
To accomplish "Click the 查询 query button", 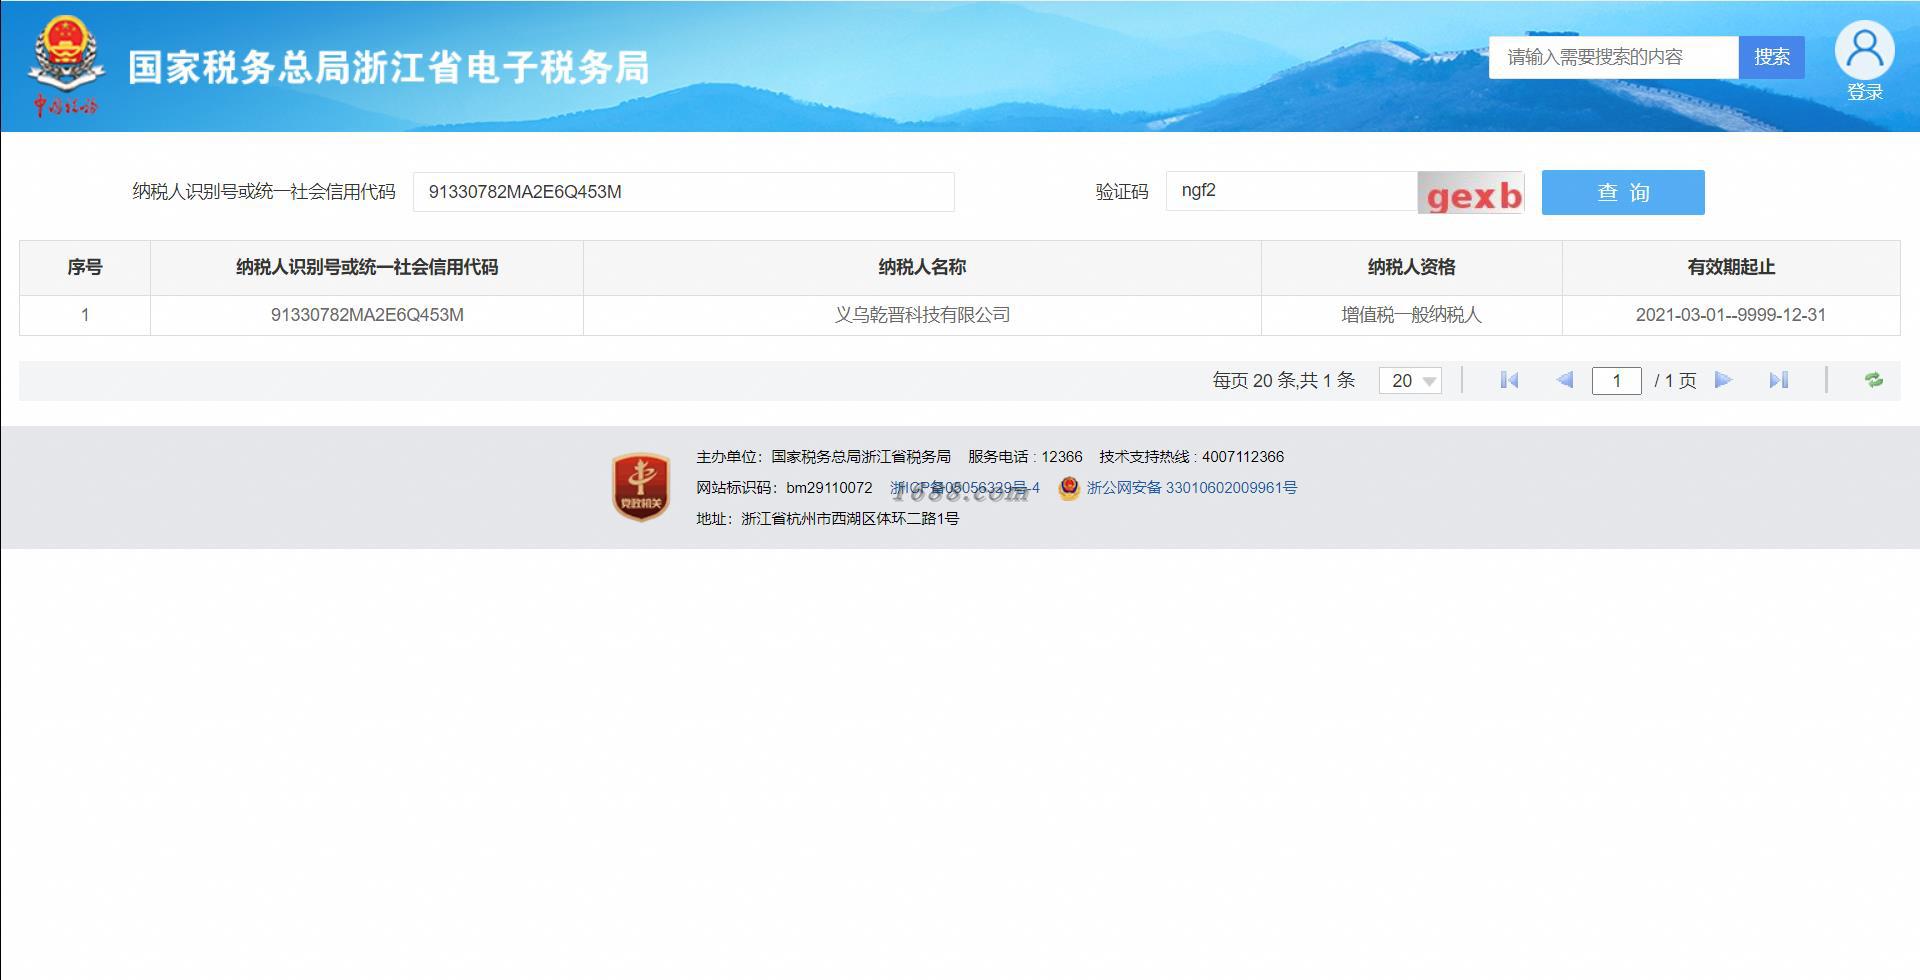I will click(x=1623, y=192).
